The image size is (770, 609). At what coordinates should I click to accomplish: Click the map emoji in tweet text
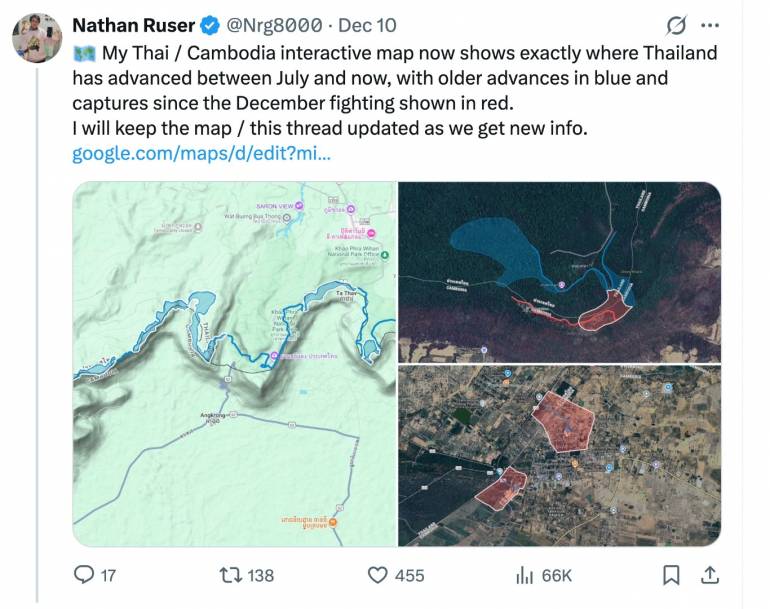click(x=83, y=53)
